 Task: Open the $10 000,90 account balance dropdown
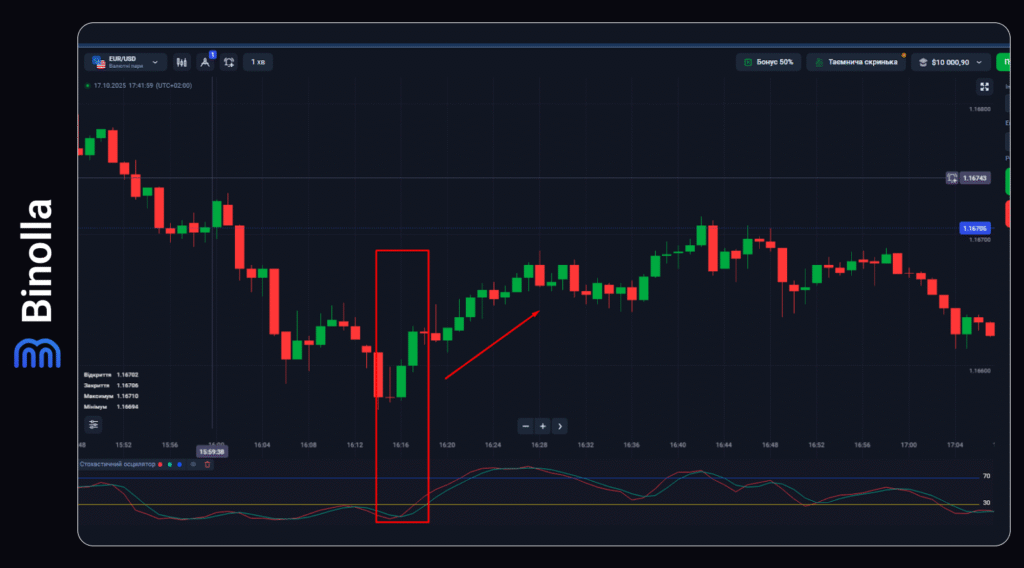(950, 62)
